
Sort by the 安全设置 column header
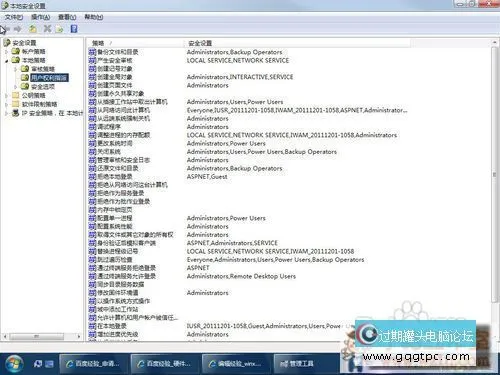(x=297, y=43)
